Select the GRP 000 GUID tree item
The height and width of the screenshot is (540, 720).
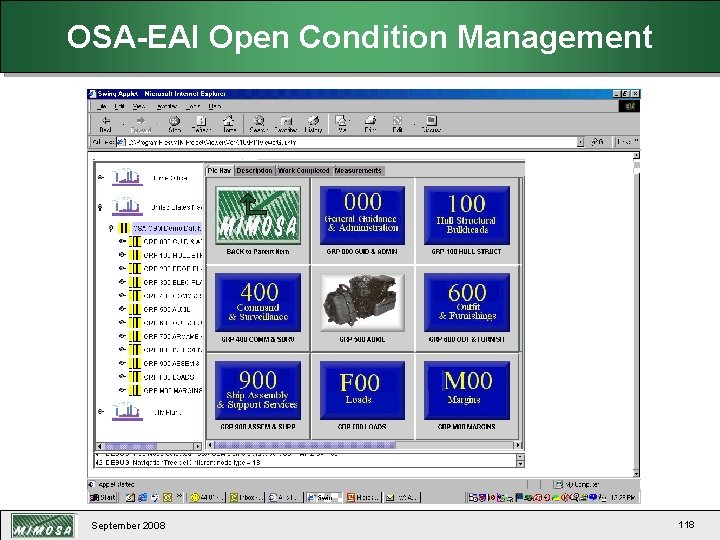tap(172, 241)
